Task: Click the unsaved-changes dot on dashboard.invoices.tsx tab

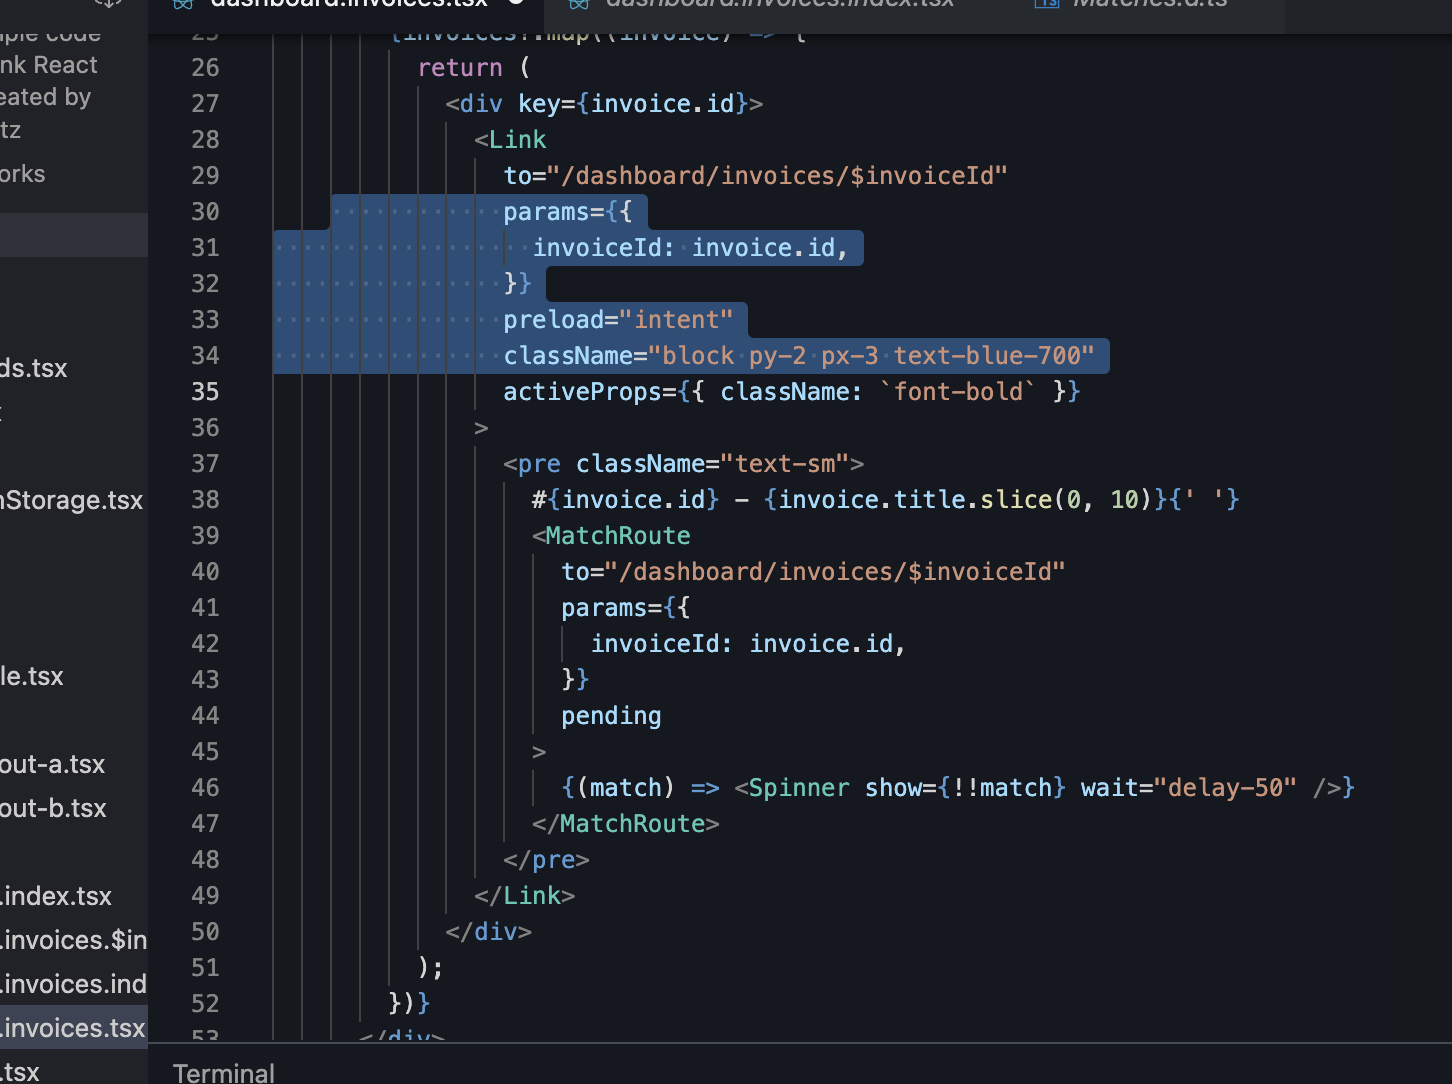Action: [x=517, y=2]
